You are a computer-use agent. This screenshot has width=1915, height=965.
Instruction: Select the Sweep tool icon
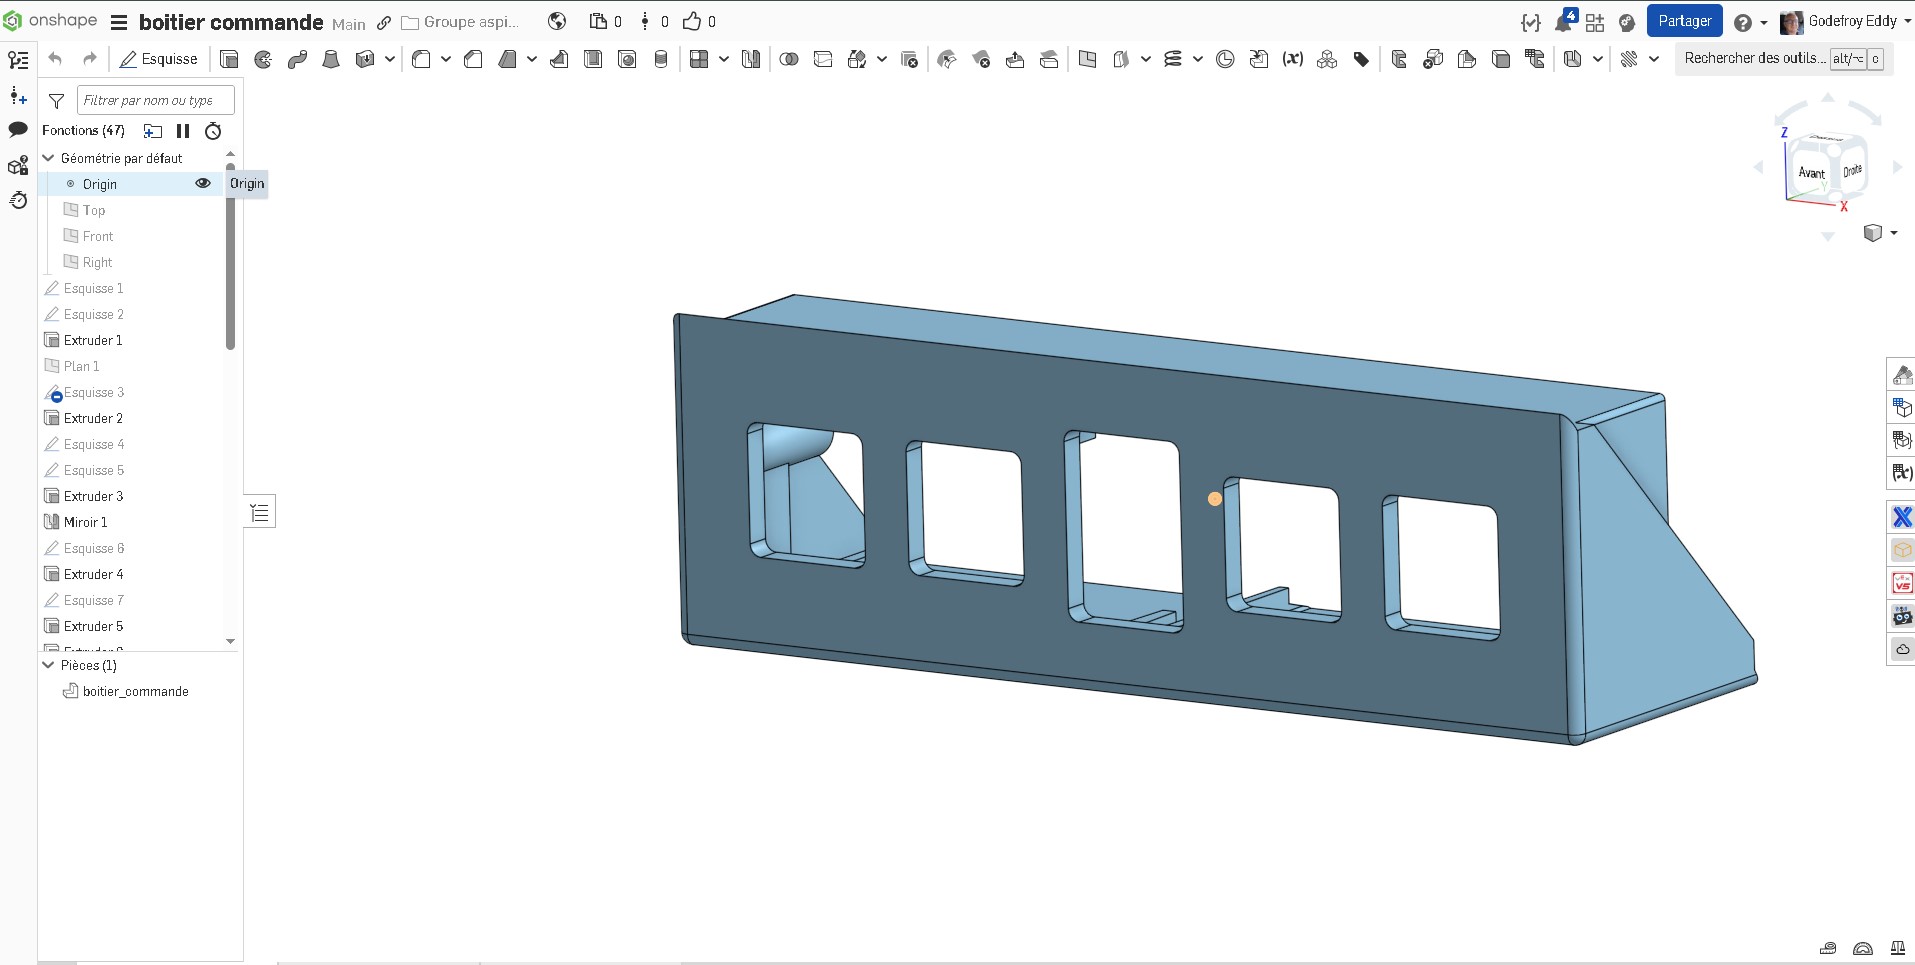click(297, 59)
